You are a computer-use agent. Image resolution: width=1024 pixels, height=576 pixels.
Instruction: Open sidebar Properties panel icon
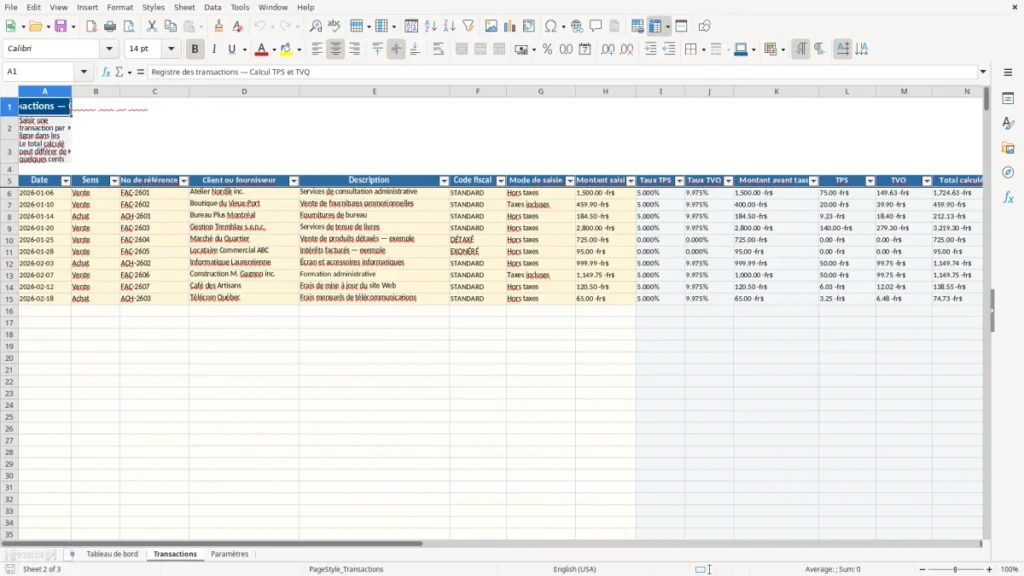(1008, 99)
